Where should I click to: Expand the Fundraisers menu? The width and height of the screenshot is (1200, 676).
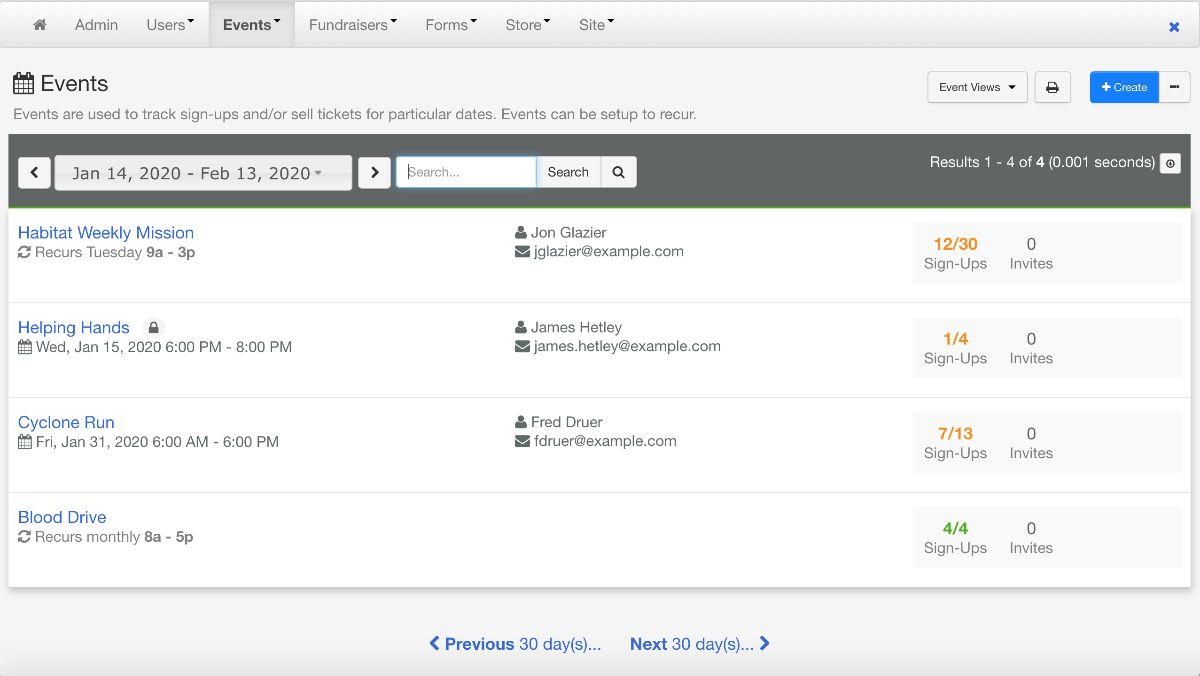click(x=353, y=25)
